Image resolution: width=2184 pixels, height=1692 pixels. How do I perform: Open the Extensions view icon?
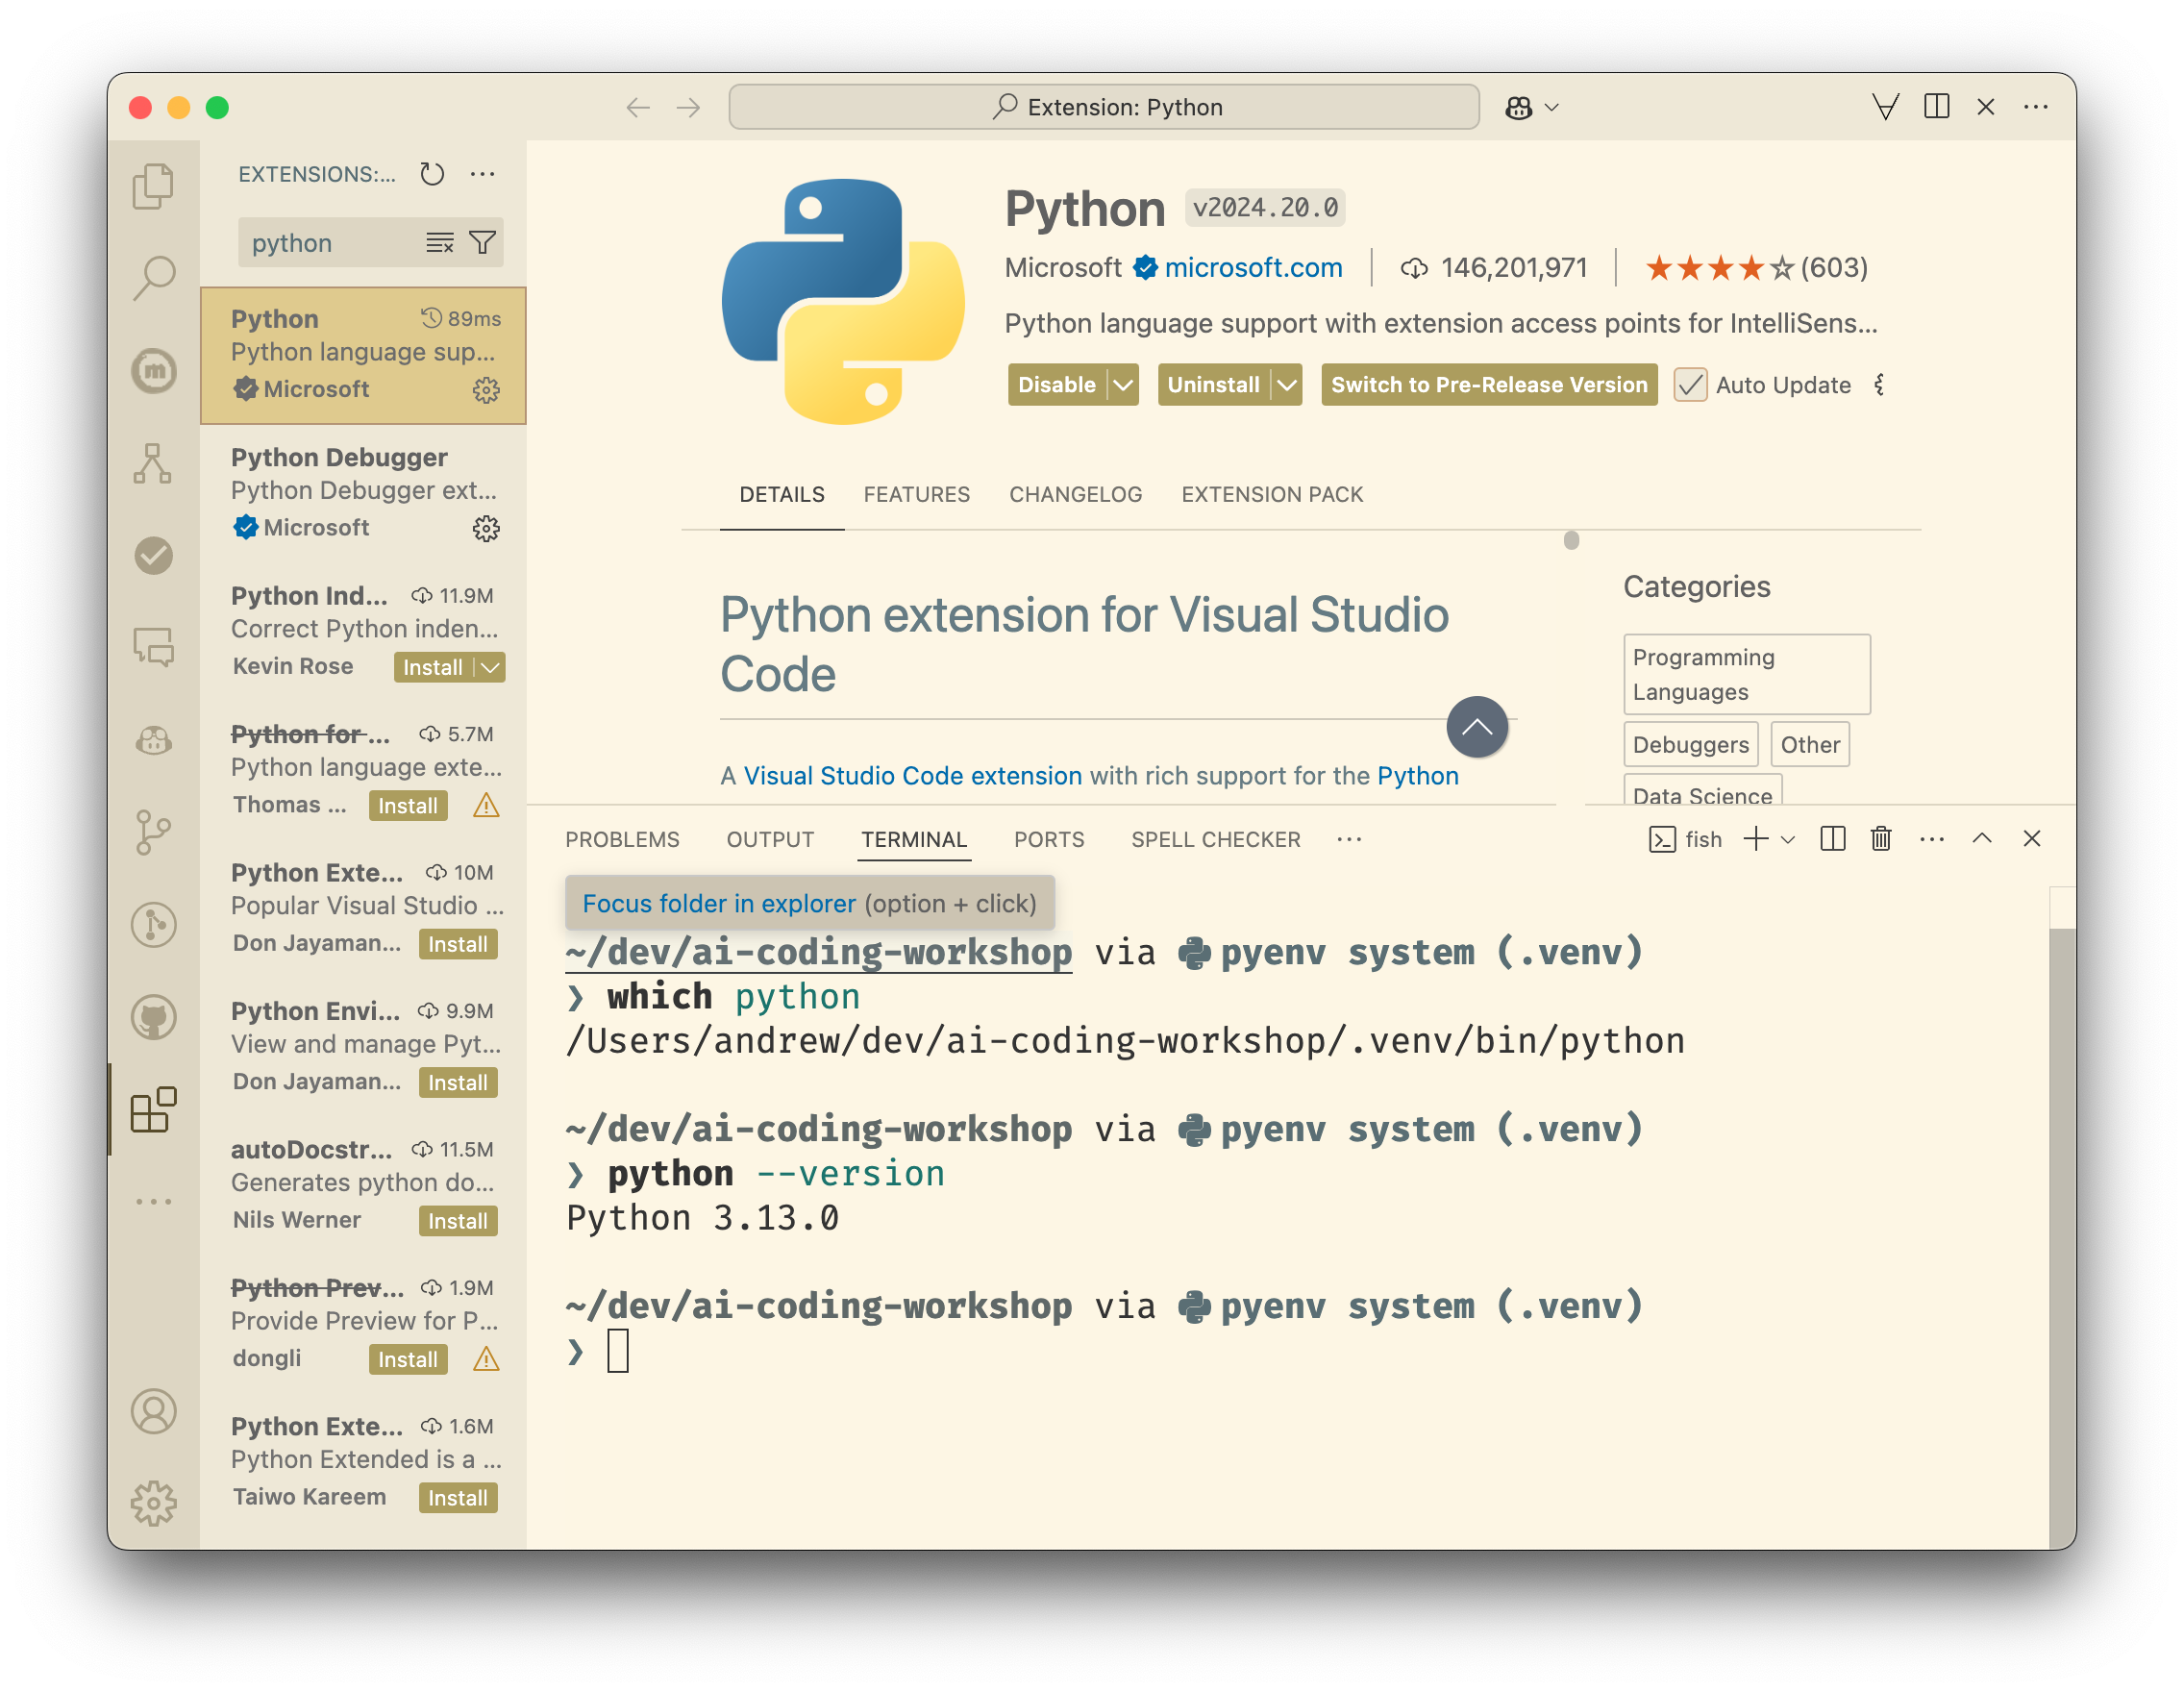(x=153, y=1110)
